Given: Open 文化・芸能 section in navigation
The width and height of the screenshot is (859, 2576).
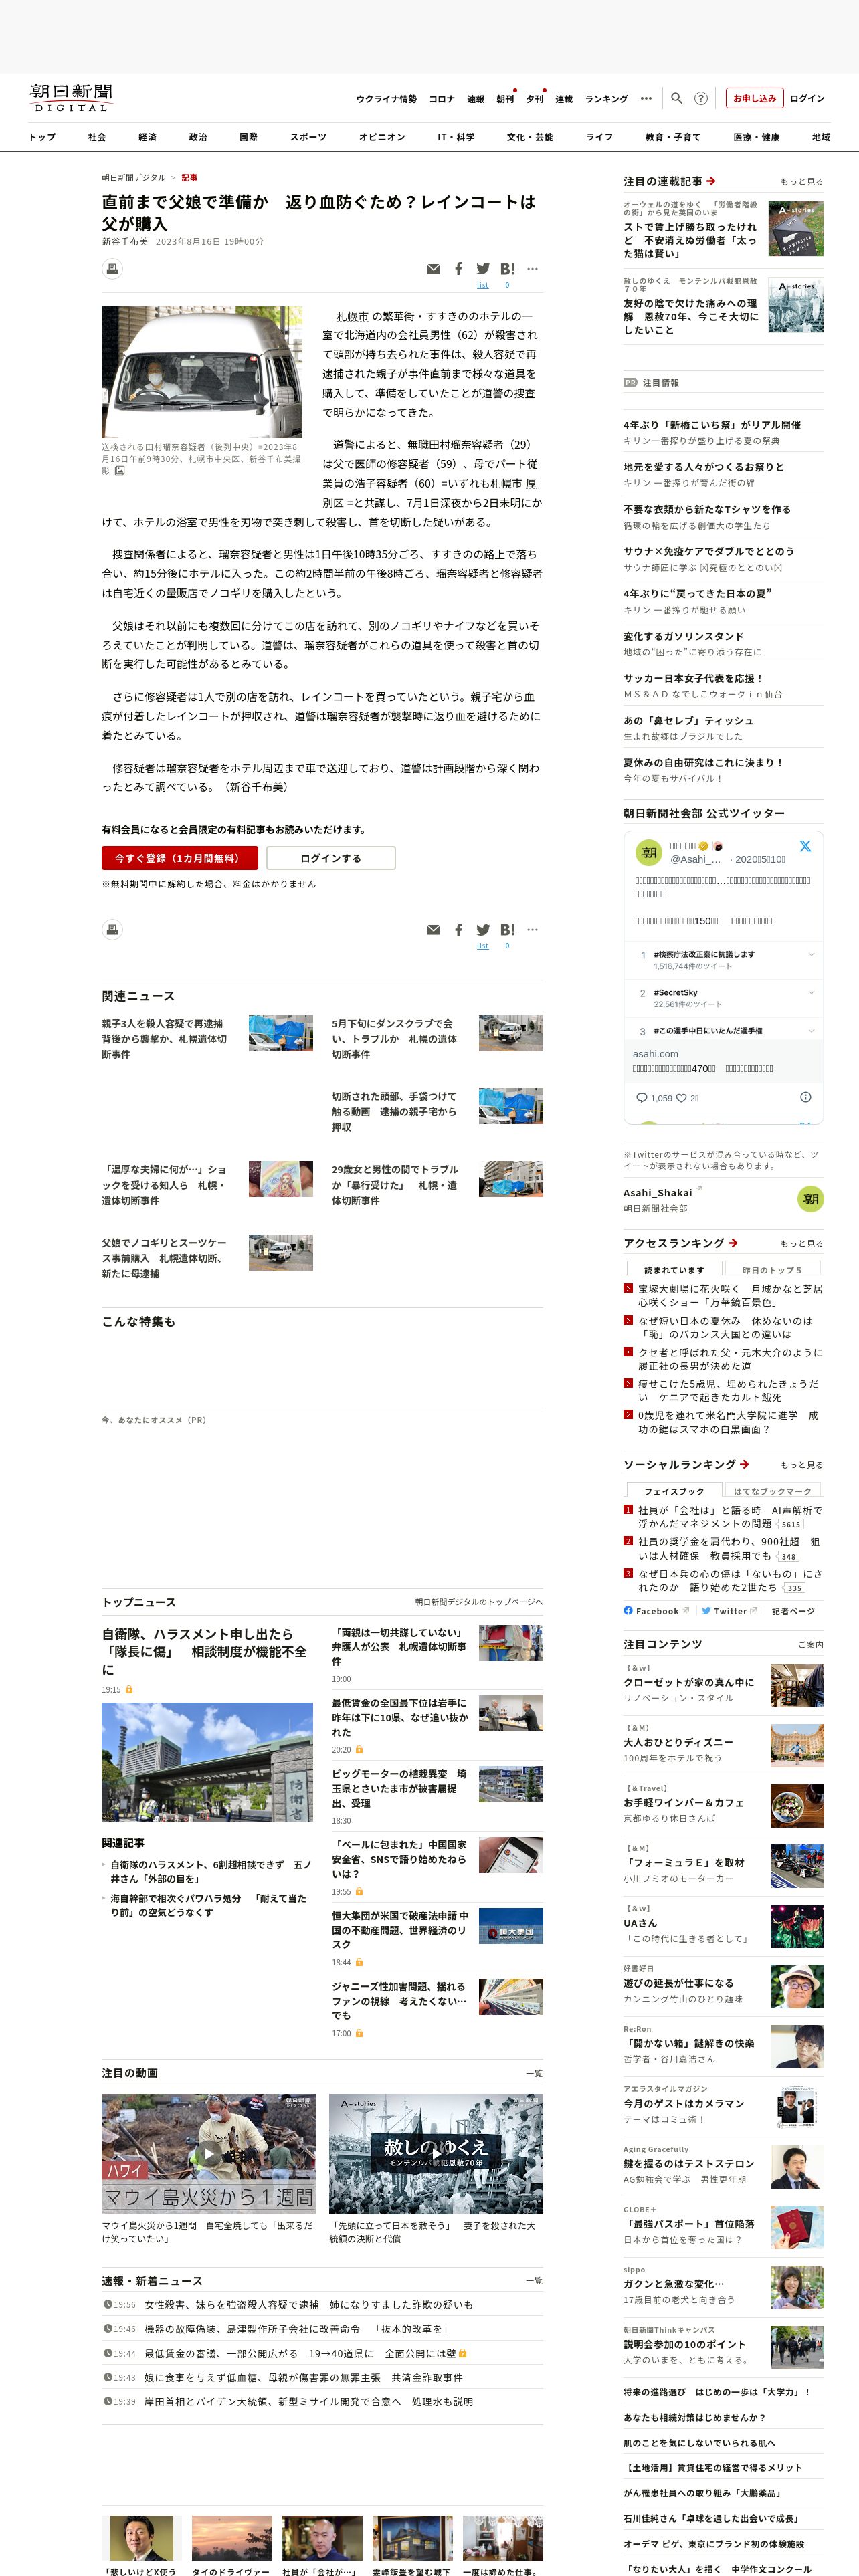Looking at the screenshot, I should tap(530, 137).
